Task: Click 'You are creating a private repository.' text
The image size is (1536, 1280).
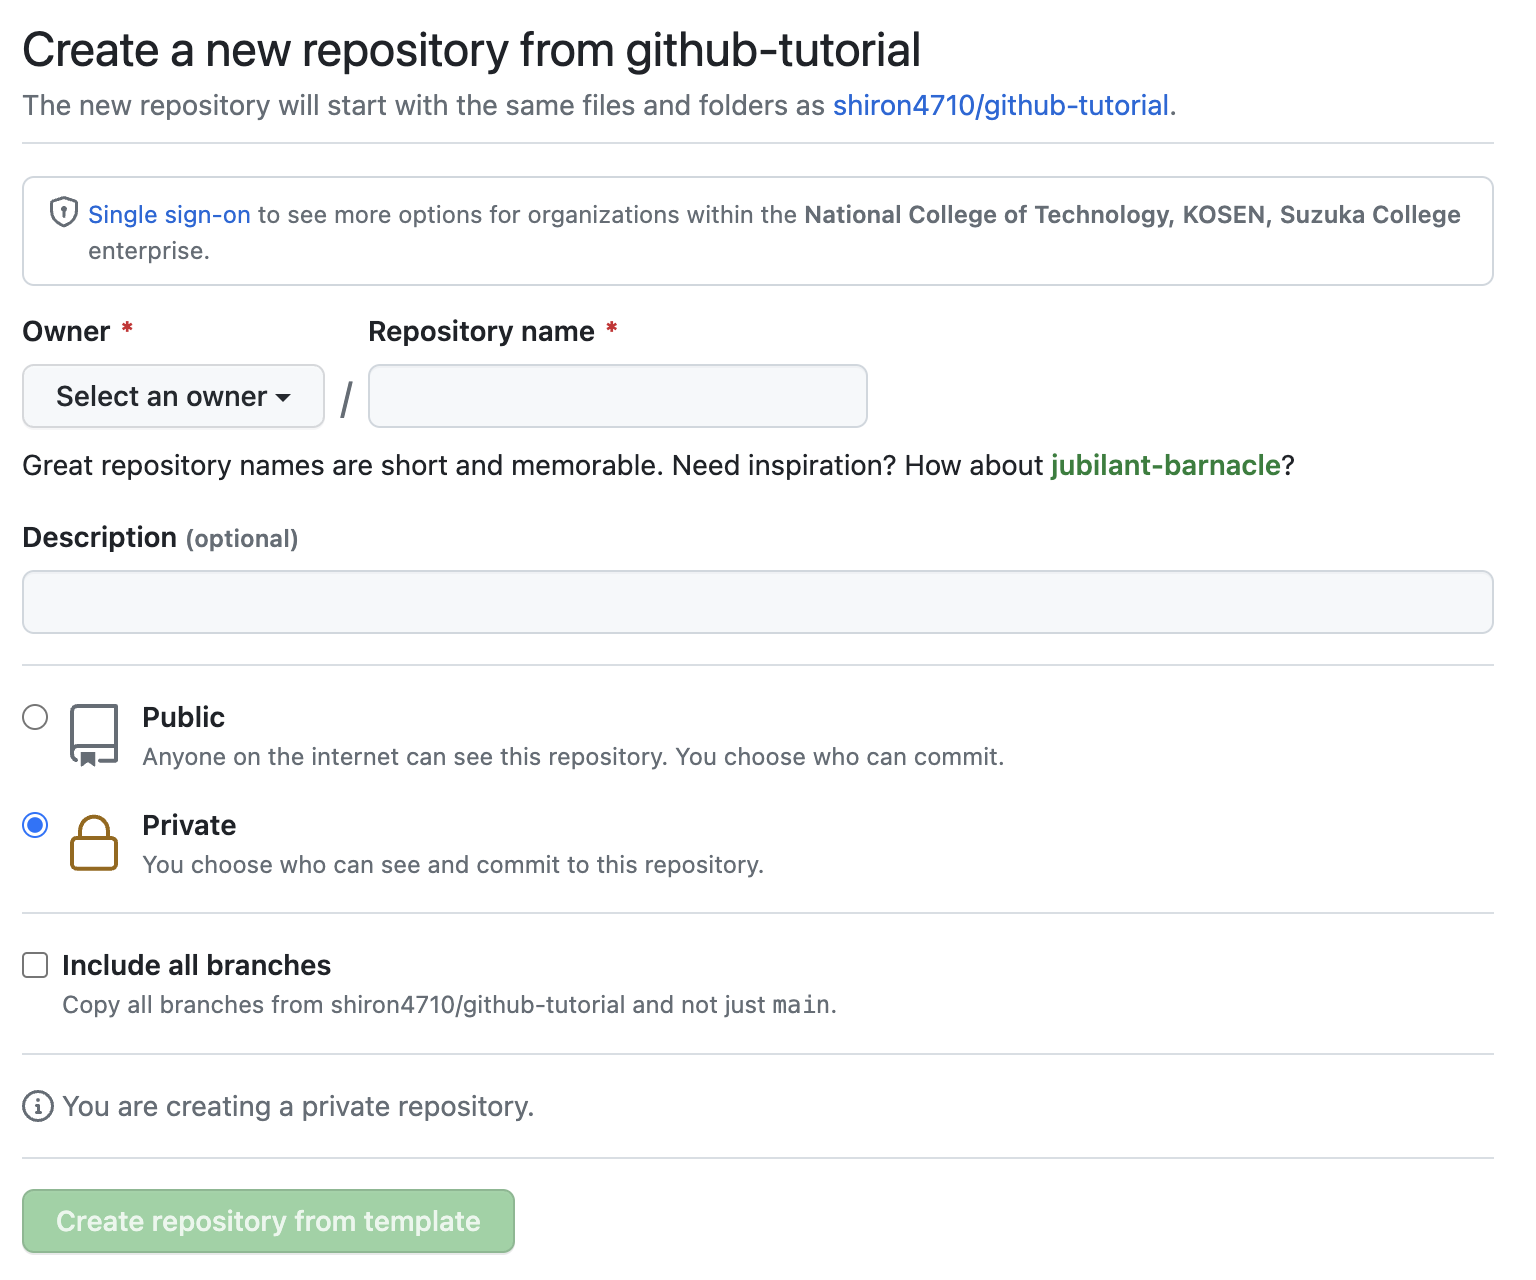Action: tap(298, 1106)
